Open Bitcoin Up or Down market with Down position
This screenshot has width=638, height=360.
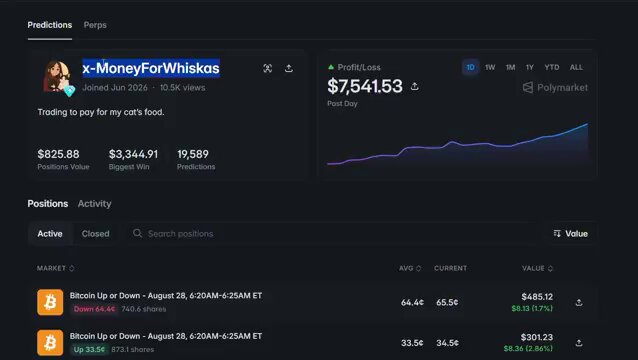[166, 296]
